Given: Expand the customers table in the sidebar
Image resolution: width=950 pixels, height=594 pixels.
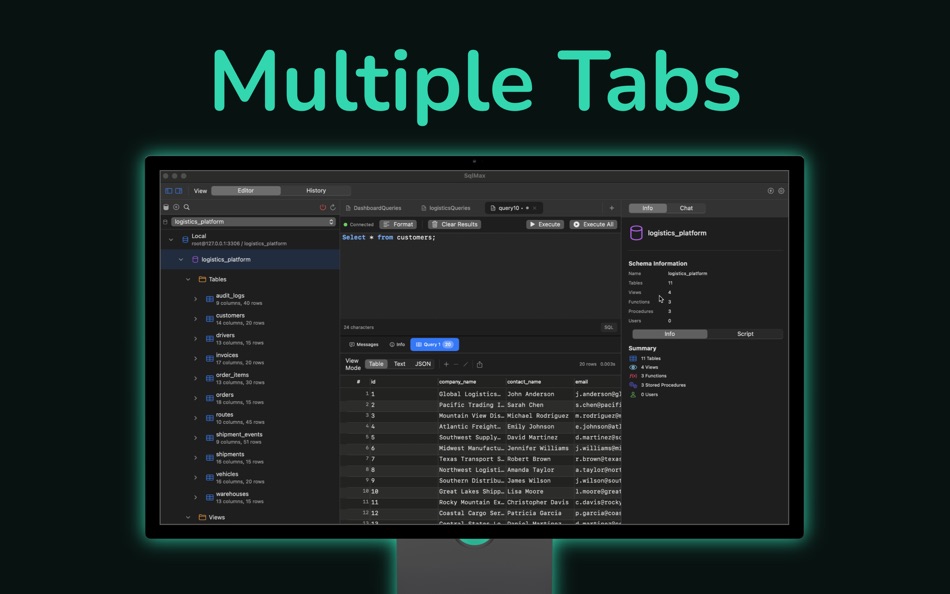Looking at the screenshot, I should click(x=195, y=318).
